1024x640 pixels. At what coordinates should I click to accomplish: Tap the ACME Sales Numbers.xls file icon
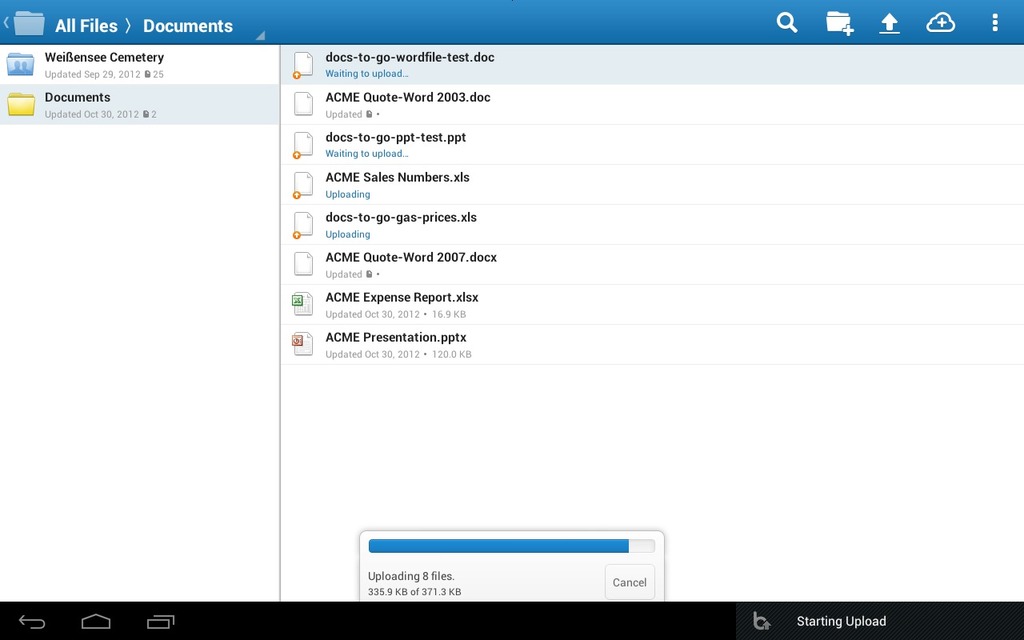[303, 184]
